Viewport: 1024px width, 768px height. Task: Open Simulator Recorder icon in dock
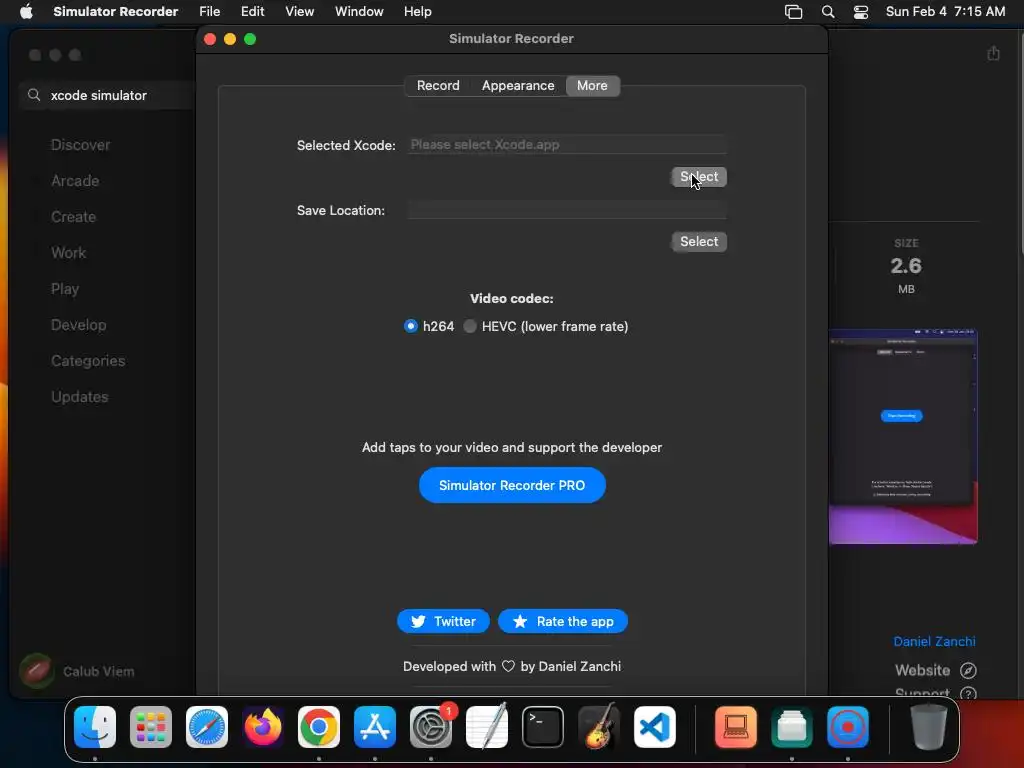pyautogui.click(x=848, y=727)
